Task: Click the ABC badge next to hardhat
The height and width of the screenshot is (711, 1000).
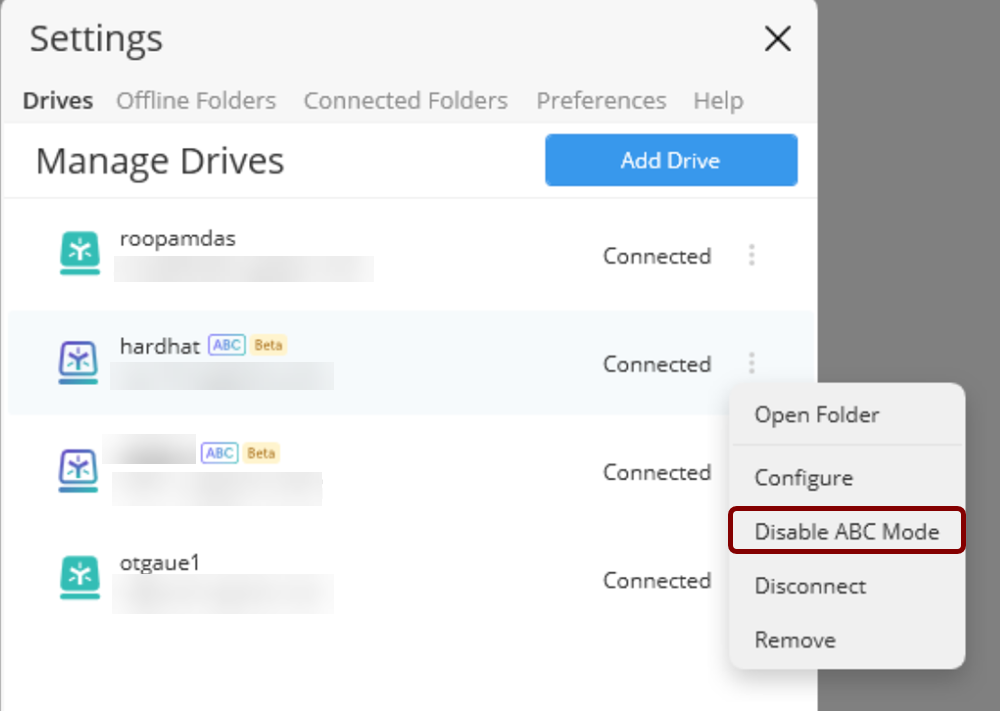Action: 226,345
